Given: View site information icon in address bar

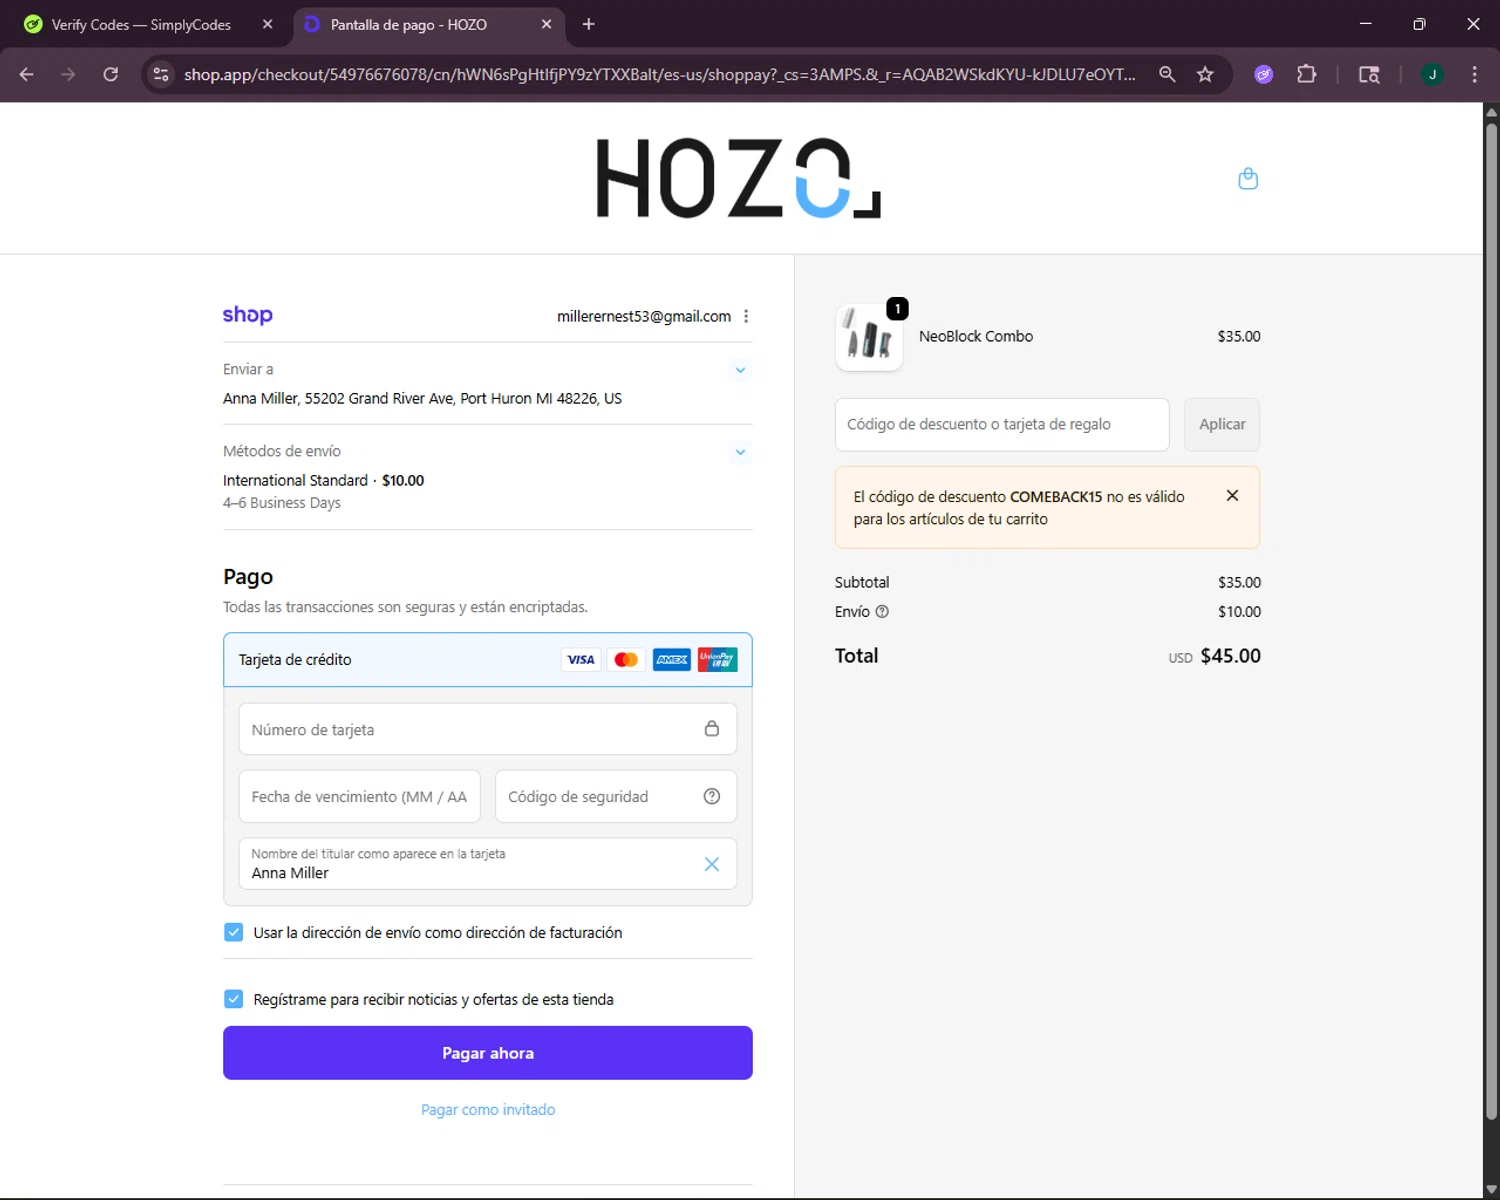Looking at the screenshot, I should (161, 74).
